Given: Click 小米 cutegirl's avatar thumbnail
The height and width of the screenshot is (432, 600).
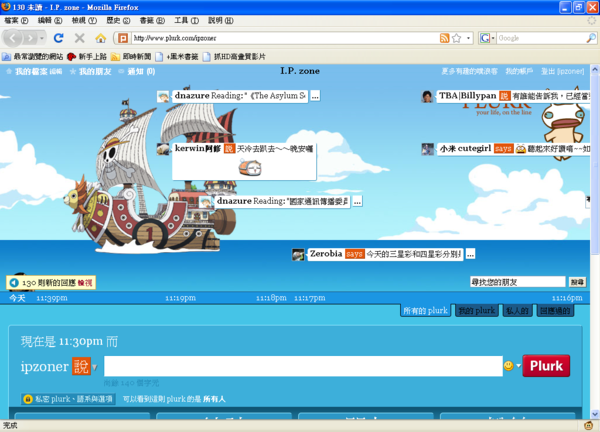Looking at the screenshot, I should (427, 149).
